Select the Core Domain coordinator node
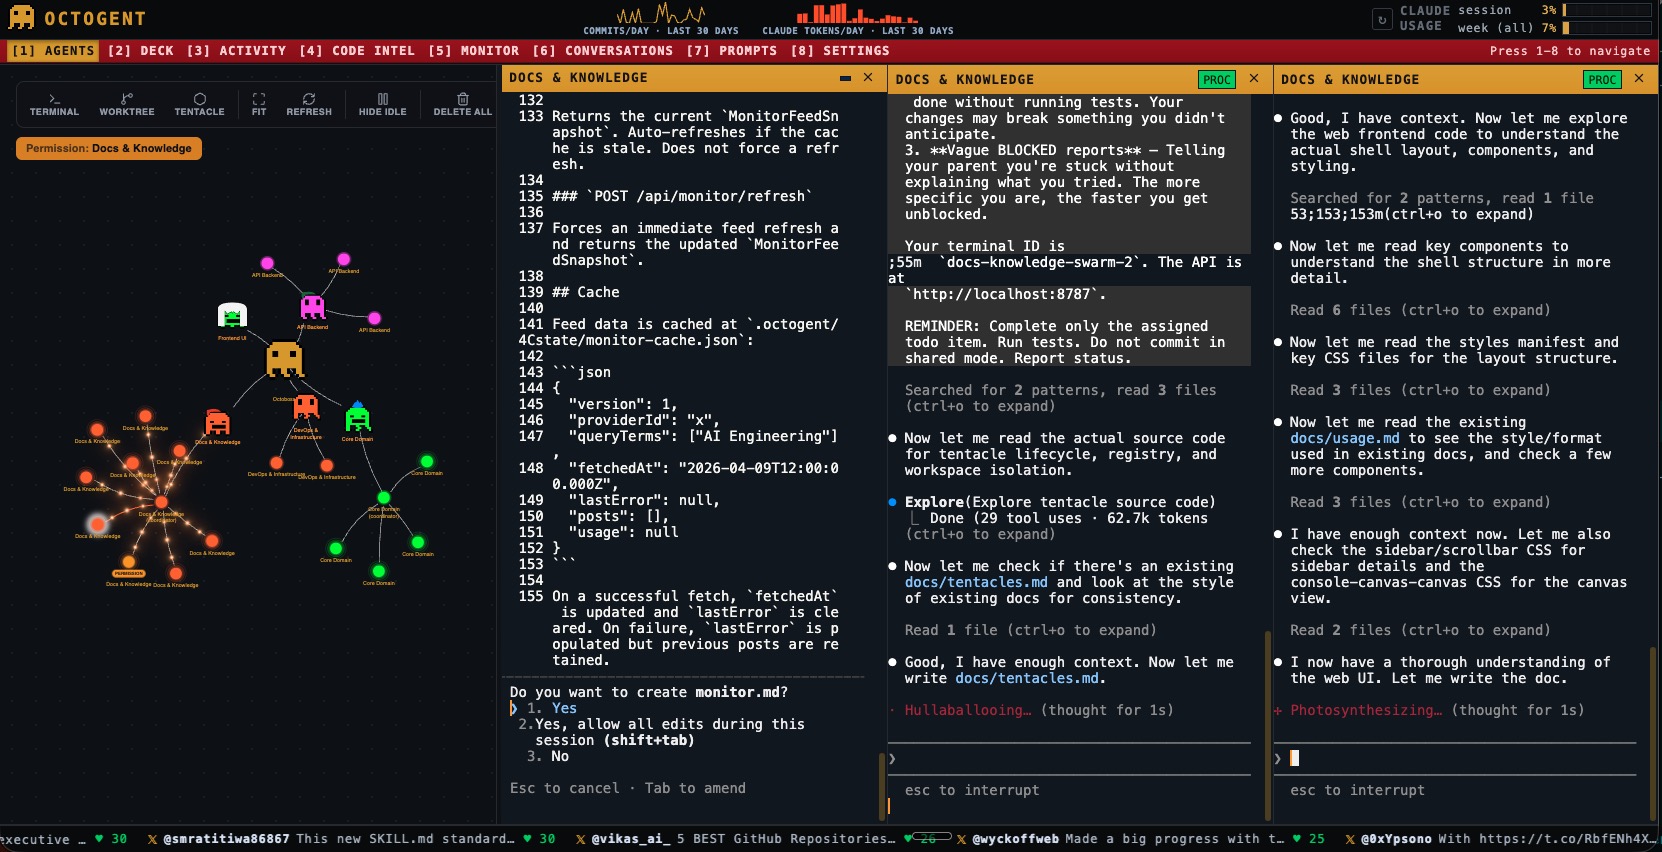1662x852 pixels. pos(383,498)
